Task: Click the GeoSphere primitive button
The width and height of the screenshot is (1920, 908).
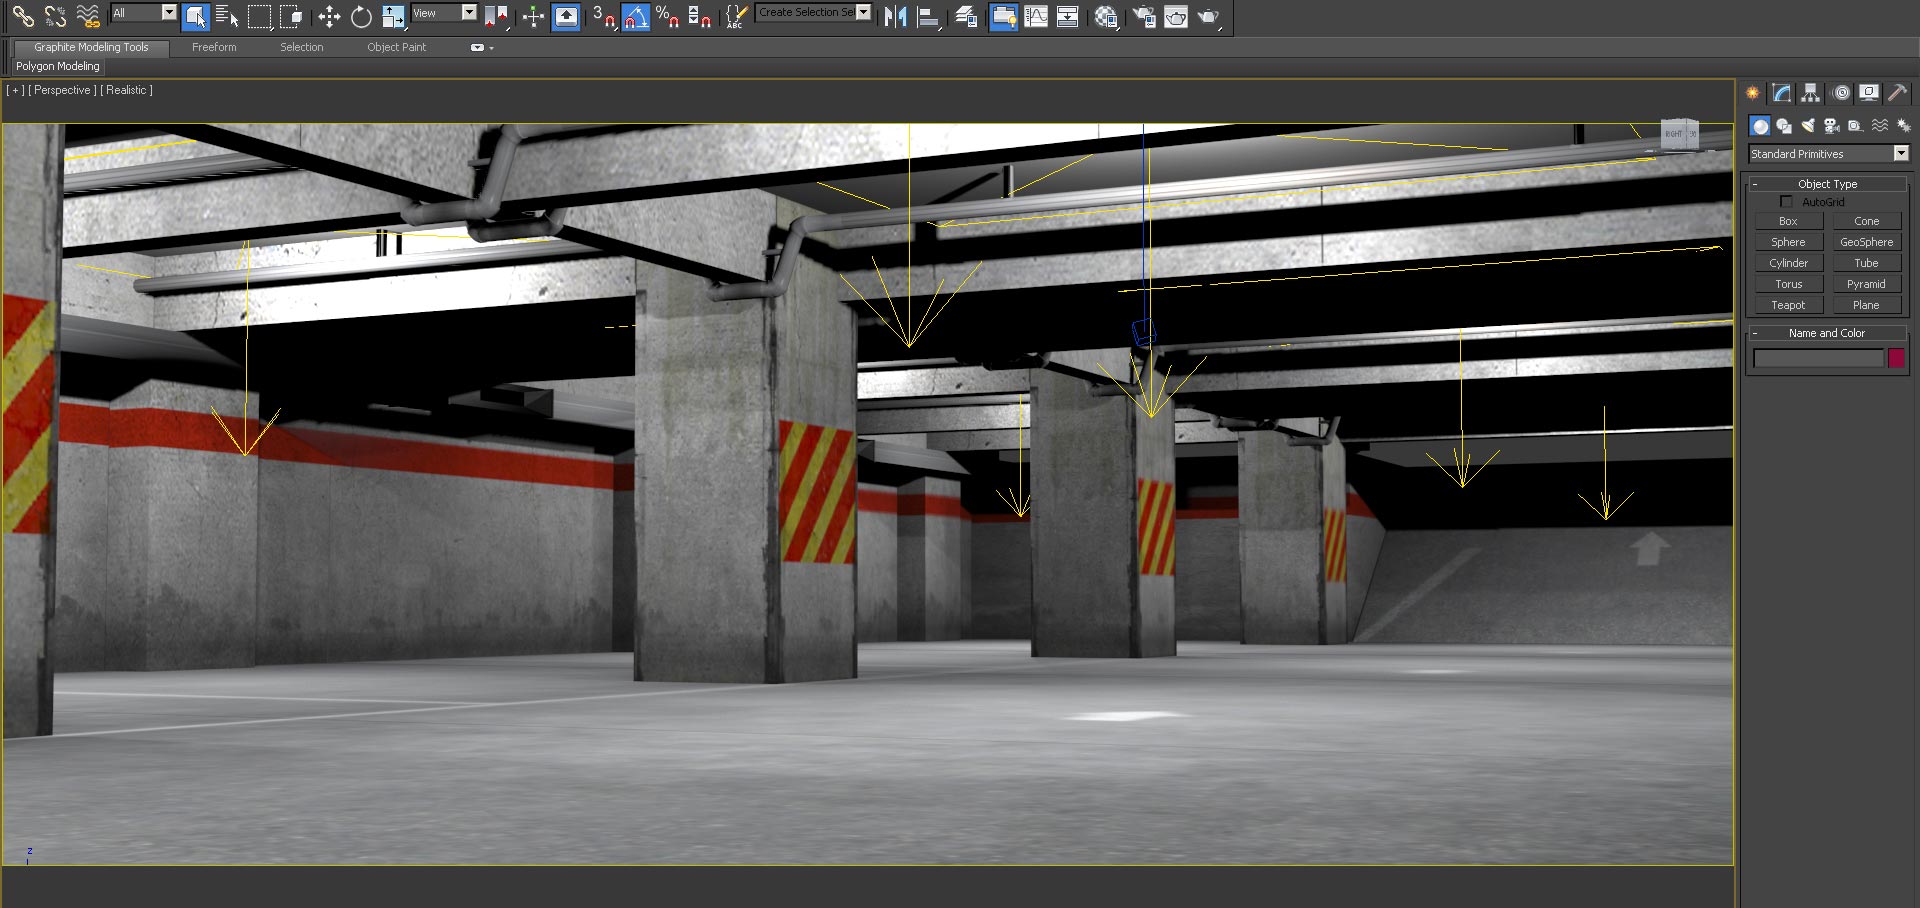Action: [x=1866, y=242]
